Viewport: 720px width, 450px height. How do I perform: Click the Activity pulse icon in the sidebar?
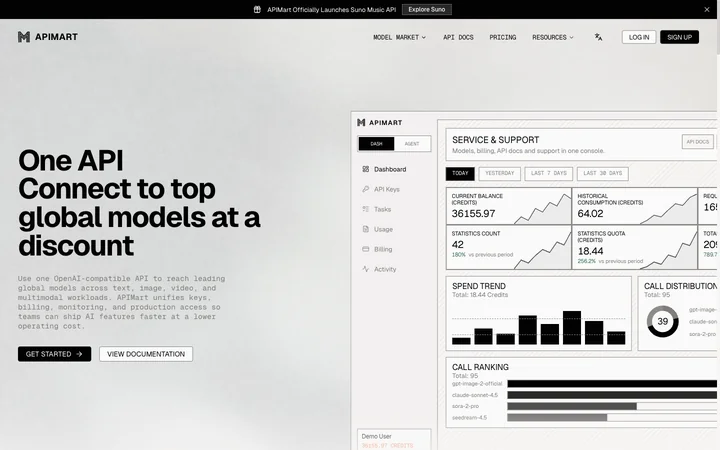pyautogui.click(x=366, y=269)
